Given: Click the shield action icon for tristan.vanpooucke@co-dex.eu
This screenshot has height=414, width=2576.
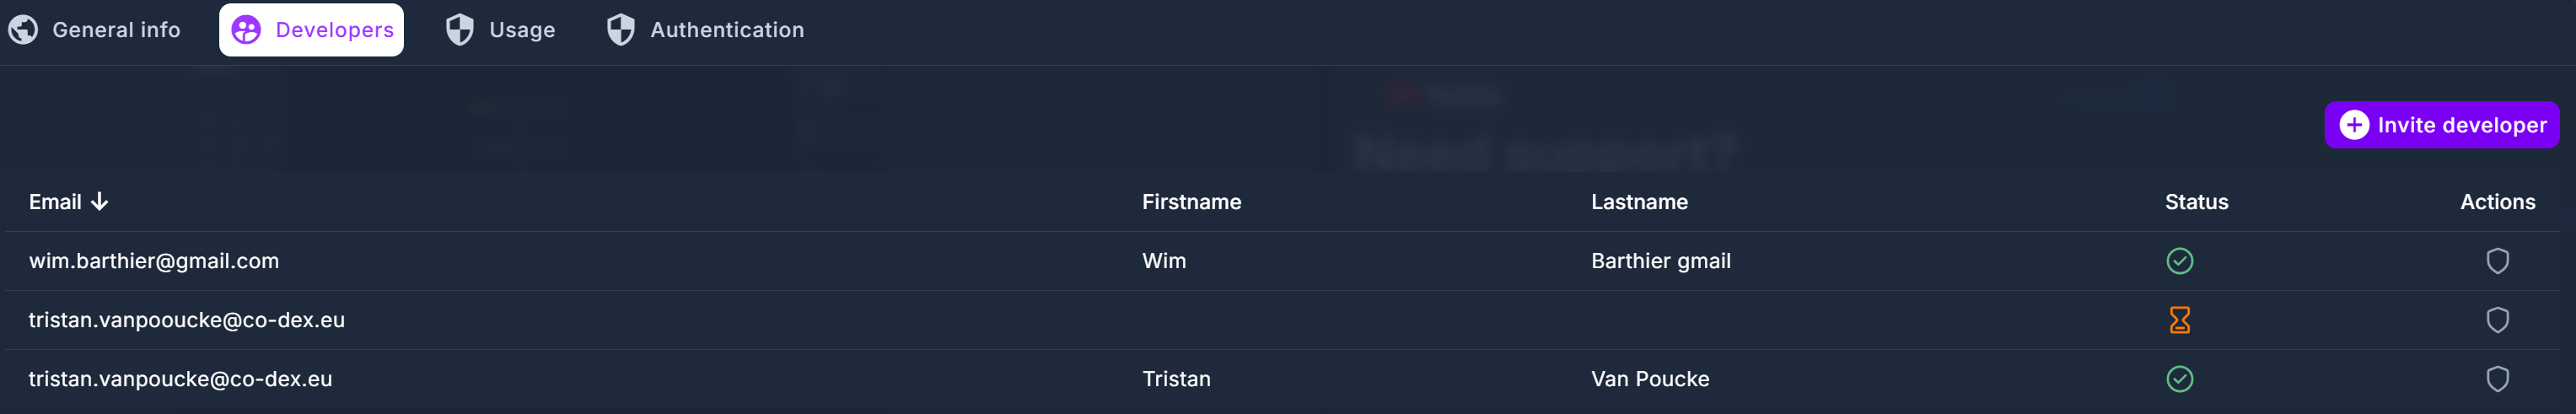Looking at the screenshot, I should point(2497,320).
